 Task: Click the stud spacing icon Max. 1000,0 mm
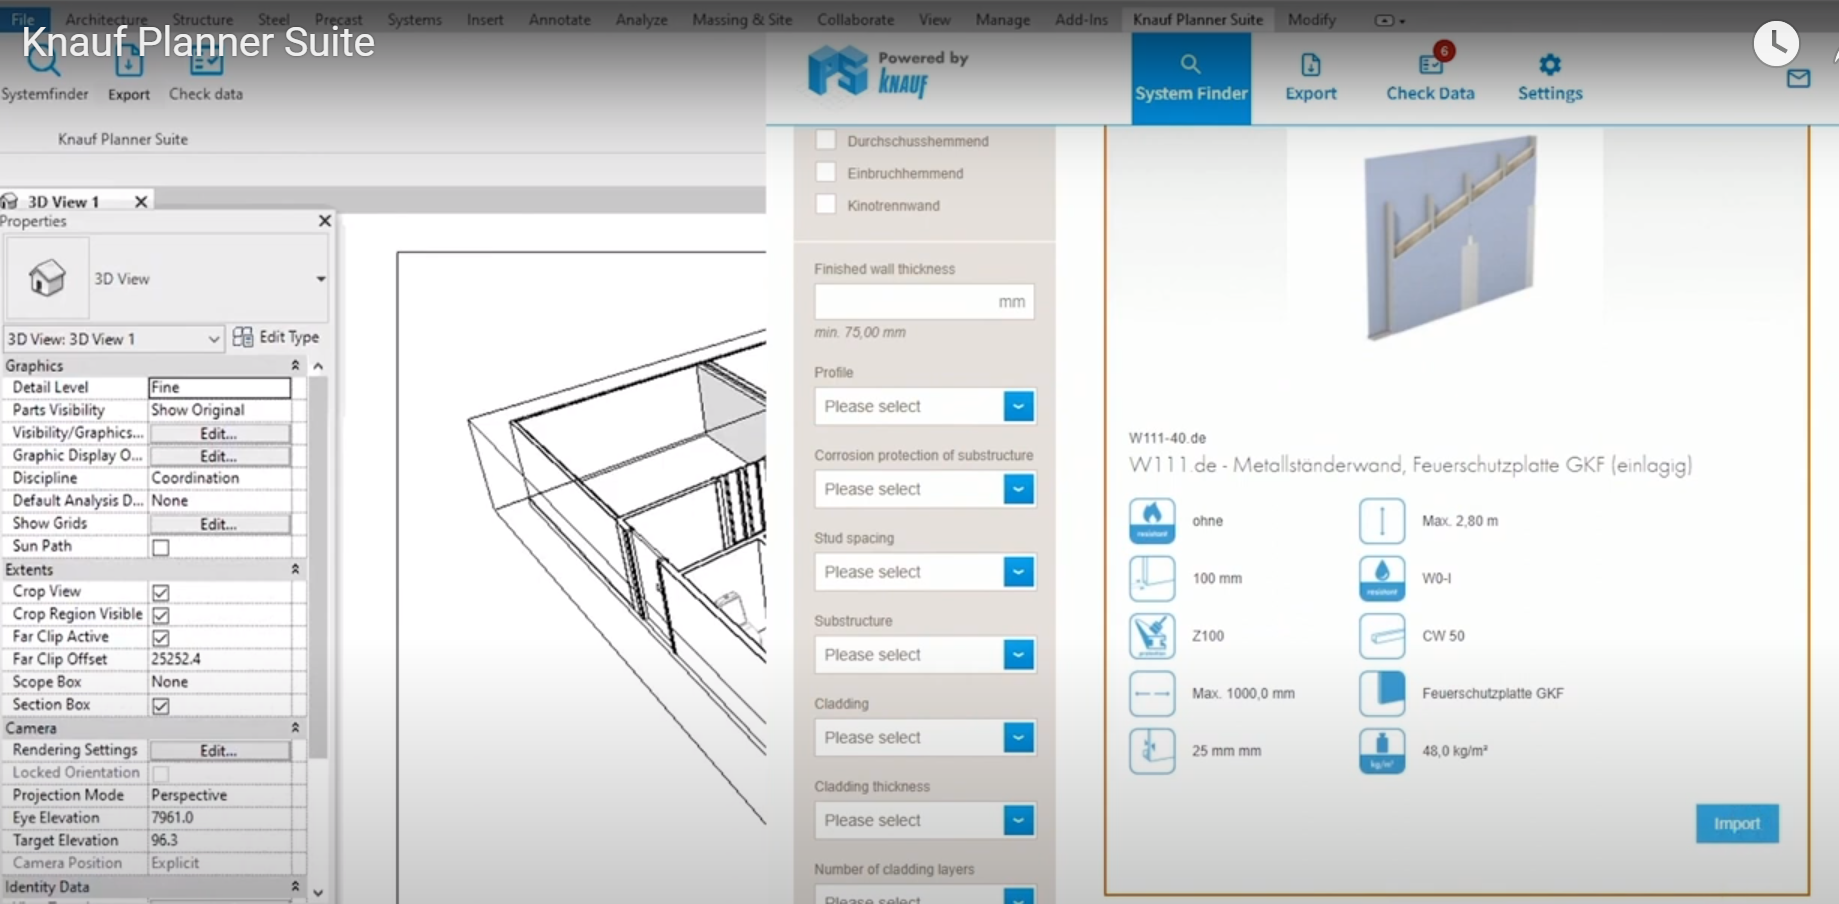tap(1152, 693)
